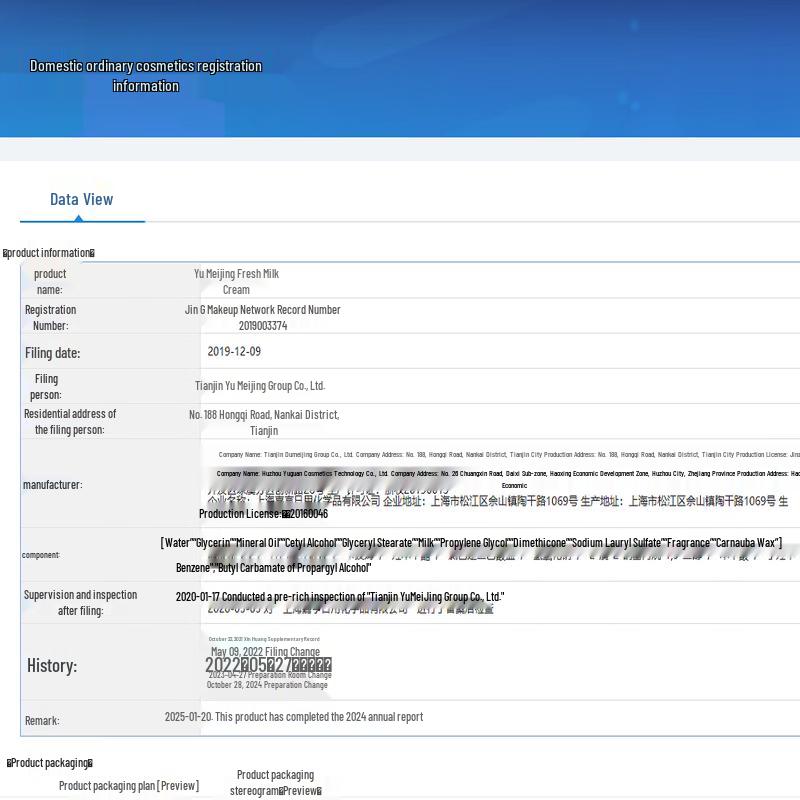This screenshot has height=800, width=800.
Task: Click the Product packaging section header
Action: pos(50,763)
